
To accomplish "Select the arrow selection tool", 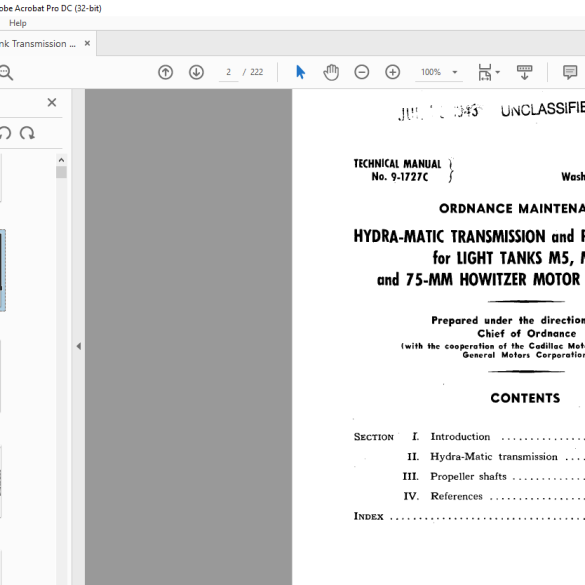I will (300, 72).
